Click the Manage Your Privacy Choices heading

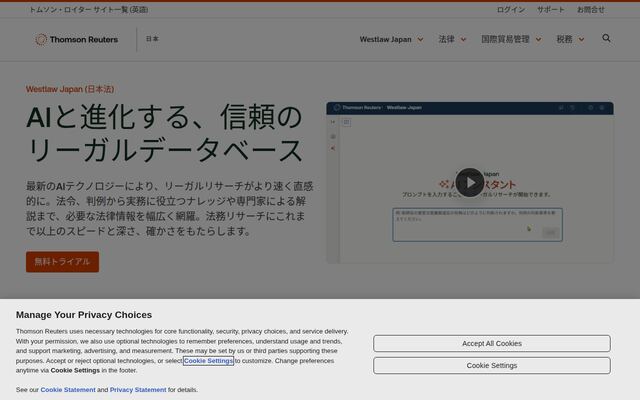click(84, 315)
